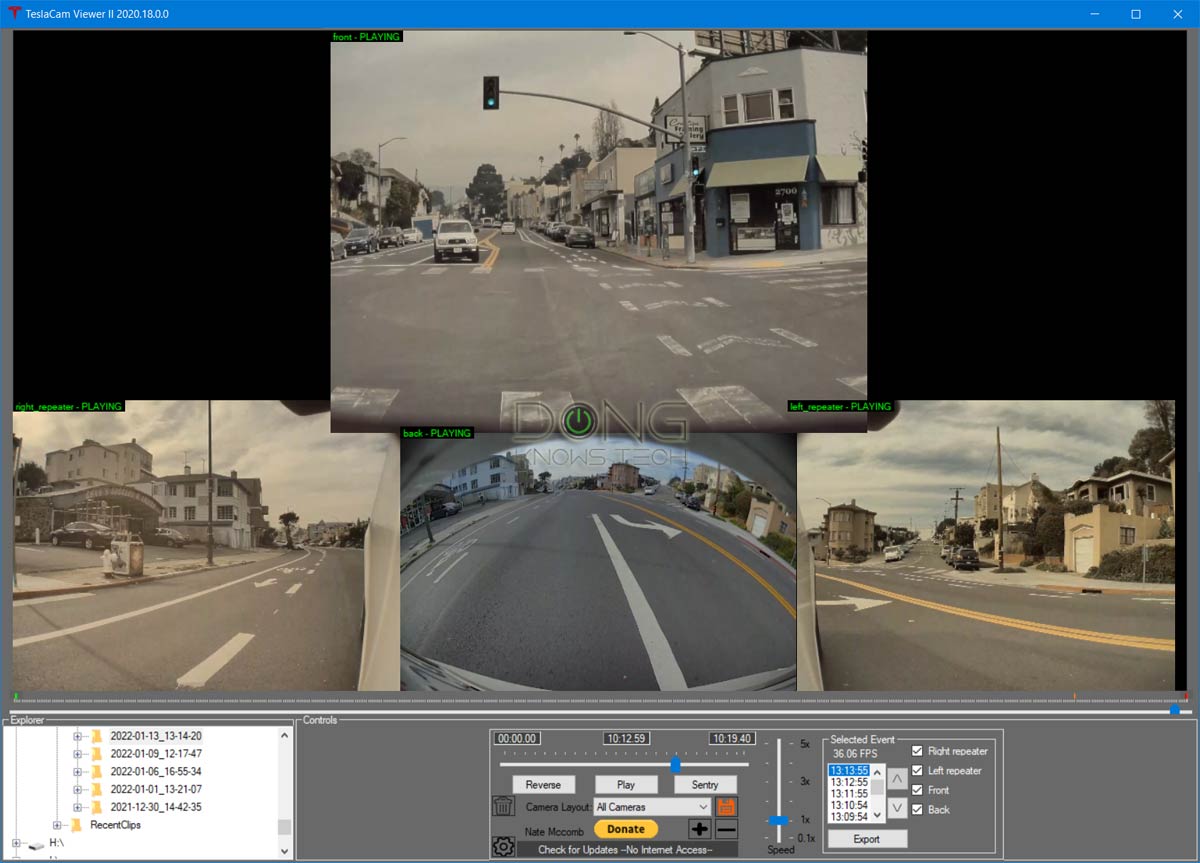The height and width of the screenshot is (863, 1200).
Task: Click the back camera video view
Action: (x=598, y=560)
